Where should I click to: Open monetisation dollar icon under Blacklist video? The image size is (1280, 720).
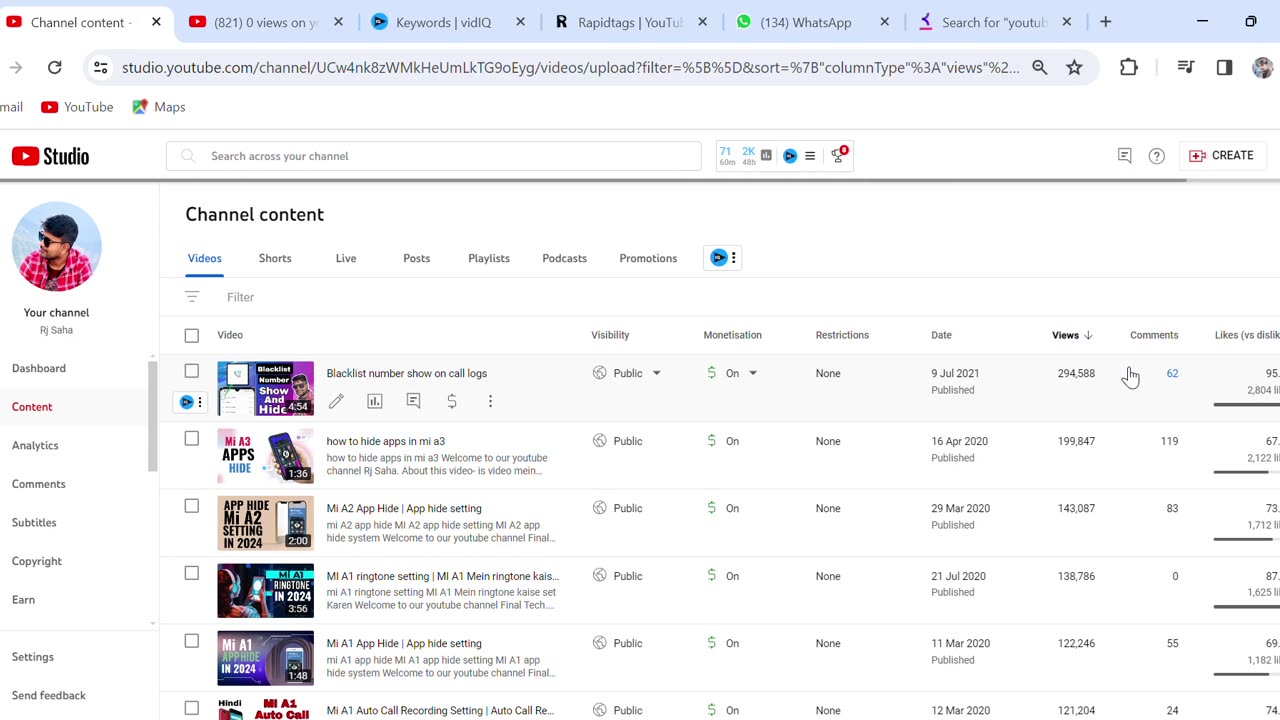[x=452, y=401]
